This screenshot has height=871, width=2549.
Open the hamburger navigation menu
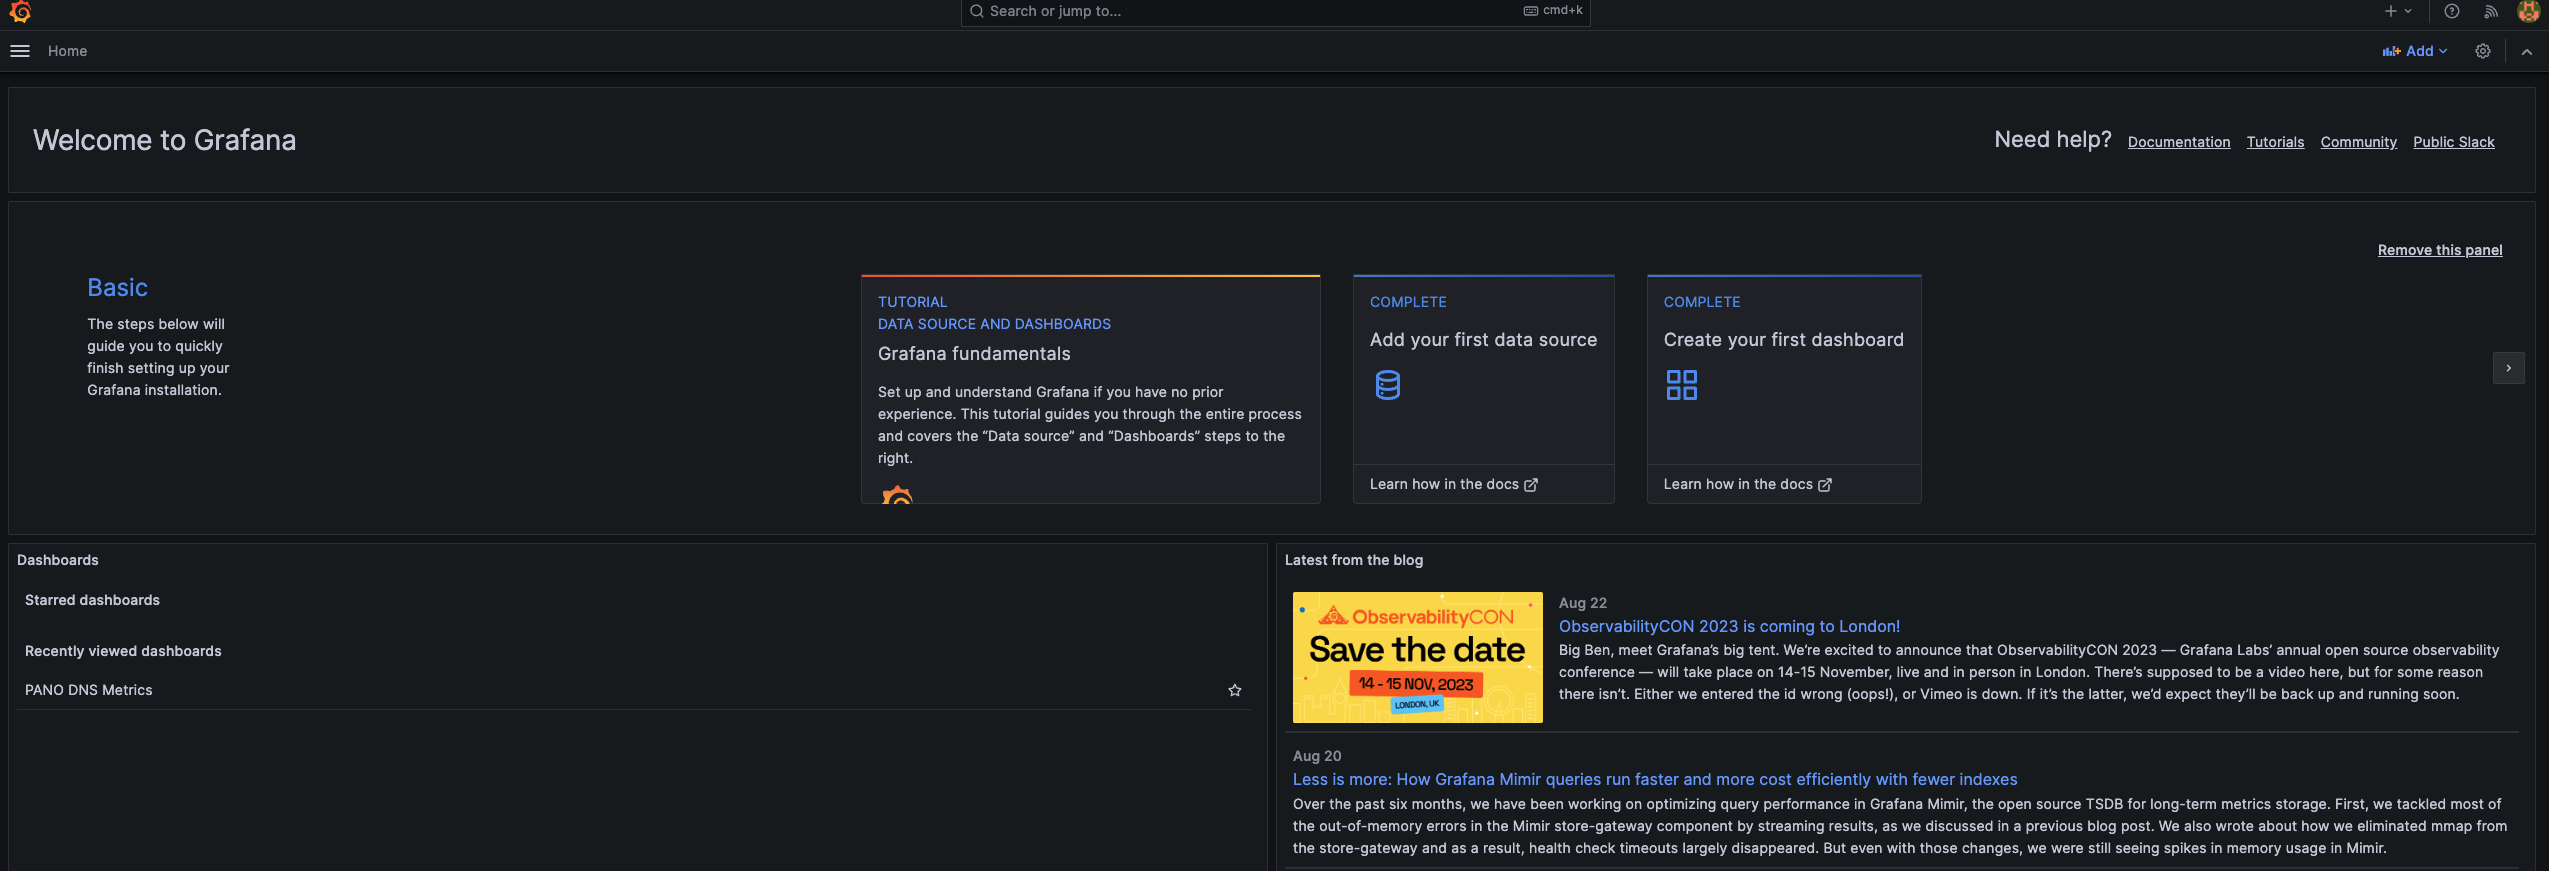pyautogui.click(x=20, y=51)
